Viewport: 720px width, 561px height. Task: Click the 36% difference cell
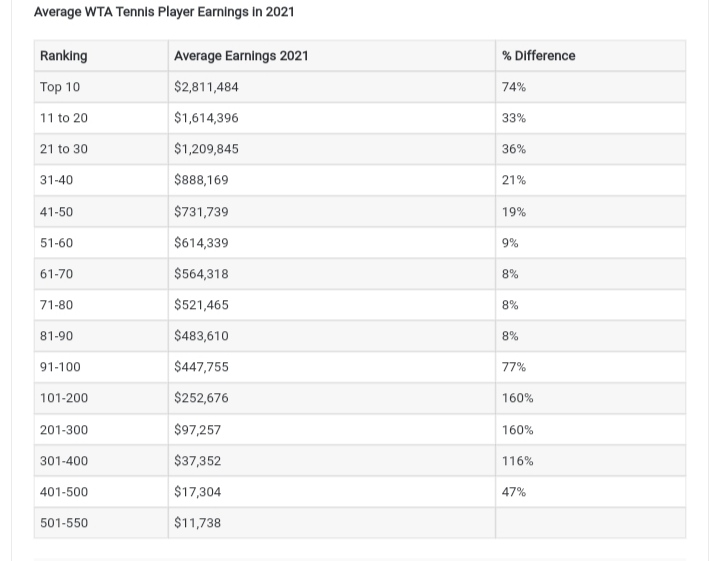point(591,149)
